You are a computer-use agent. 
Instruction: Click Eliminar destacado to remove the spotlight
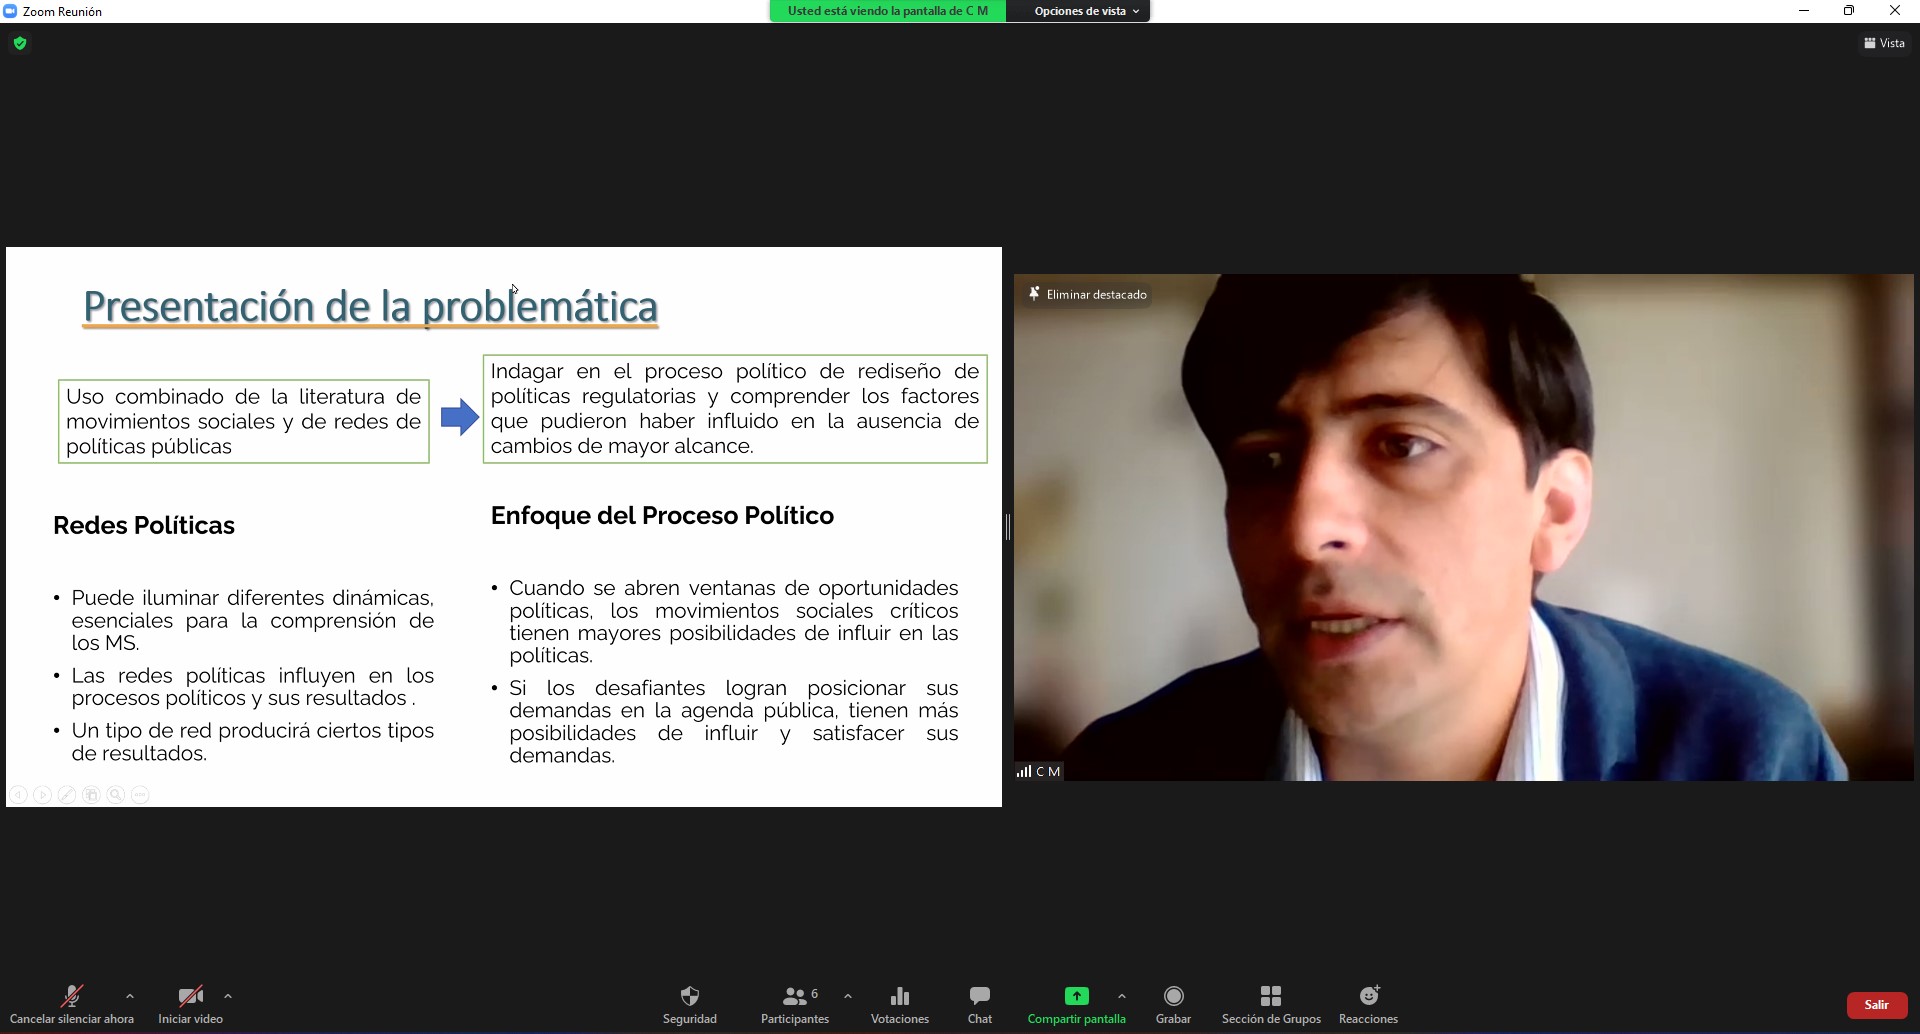point(1096,294)
